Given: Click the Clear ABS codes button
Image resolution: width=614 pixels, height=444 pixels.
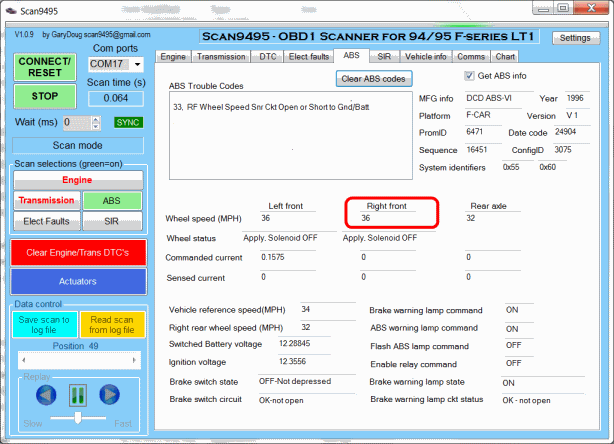Looking at the screenshot, I should [371, 78].
